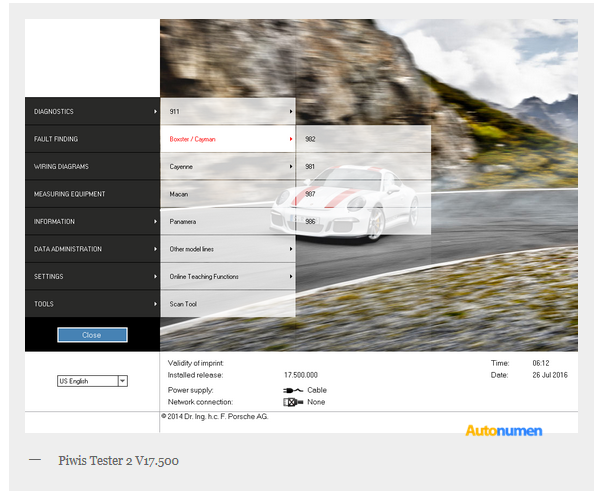
Task: Select the Macan model line
Action: coord(228,194)
